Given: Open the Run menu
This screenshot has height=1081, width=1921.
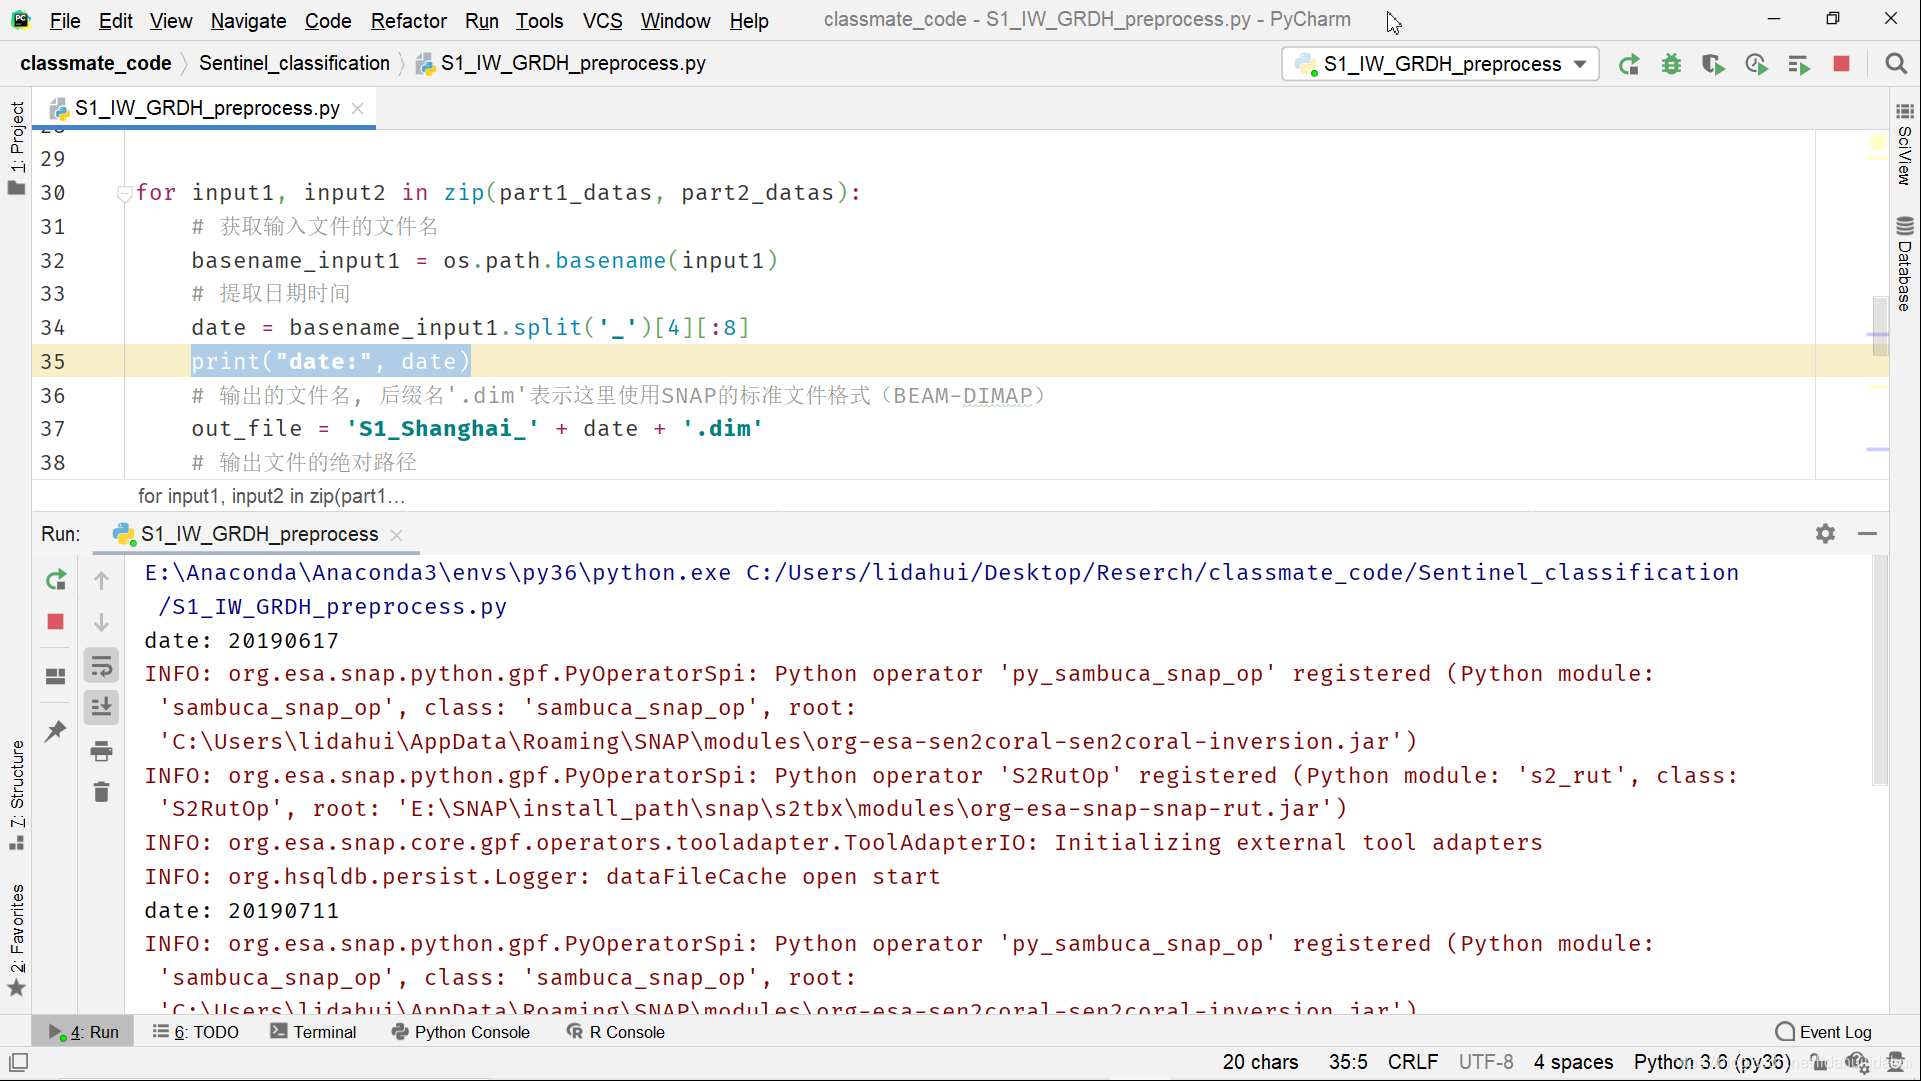Looking at the screenshot, I should coord(481,20).
